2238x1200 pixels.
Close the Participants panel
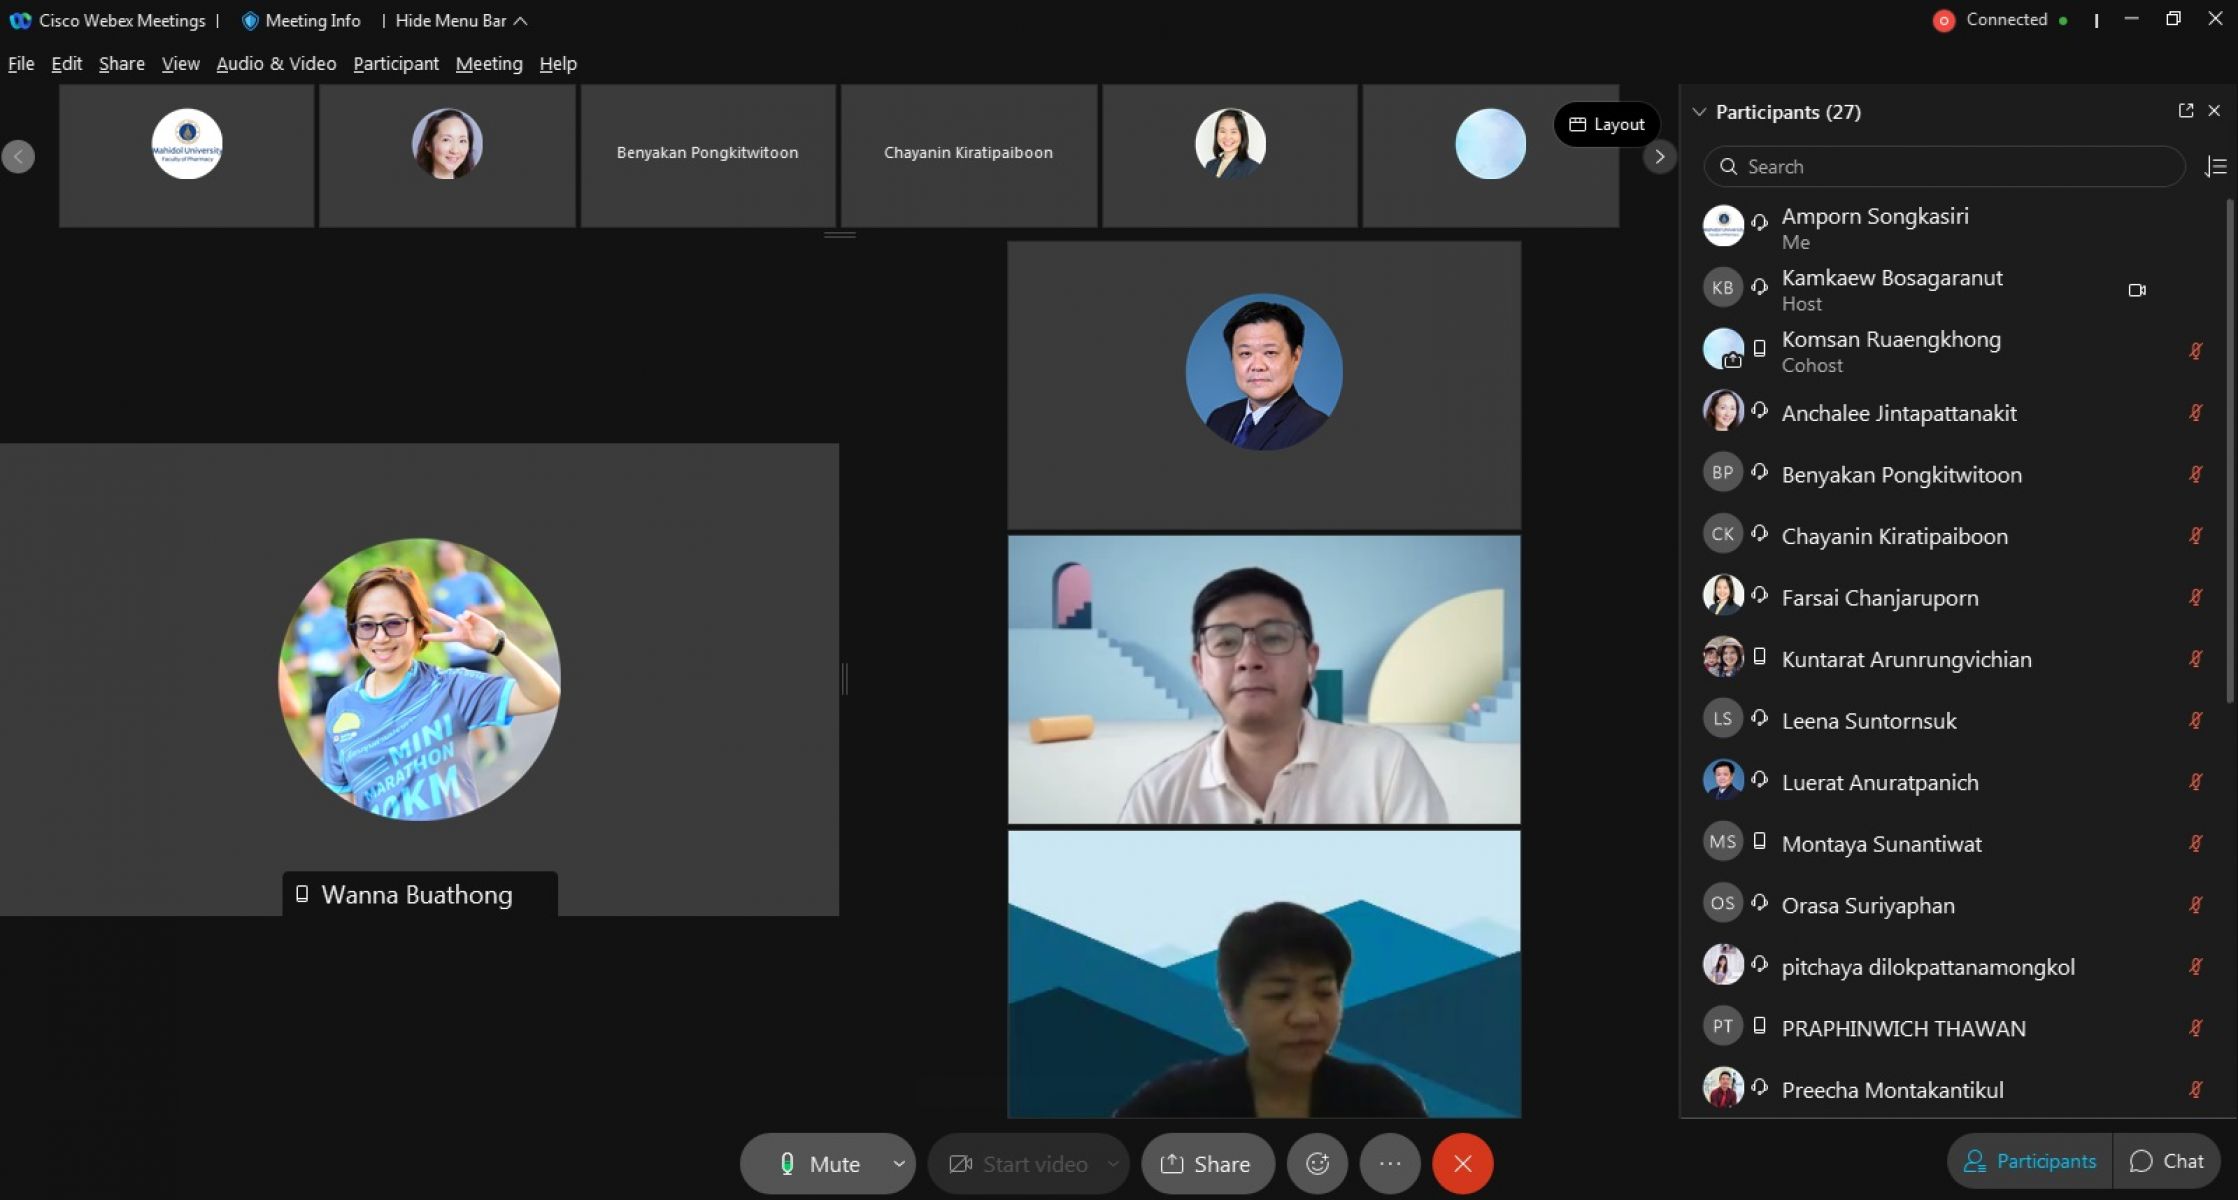pos(2214,111)
